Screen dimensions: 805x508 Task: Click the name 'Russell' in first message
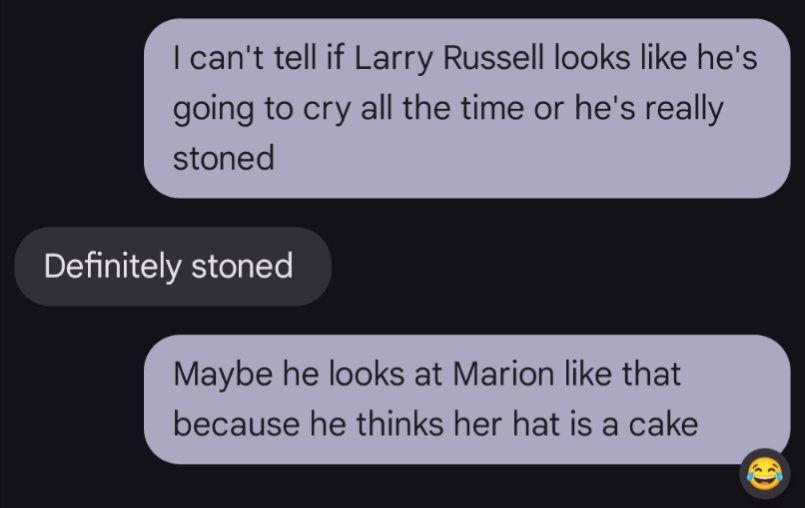(x=492, y=58)
